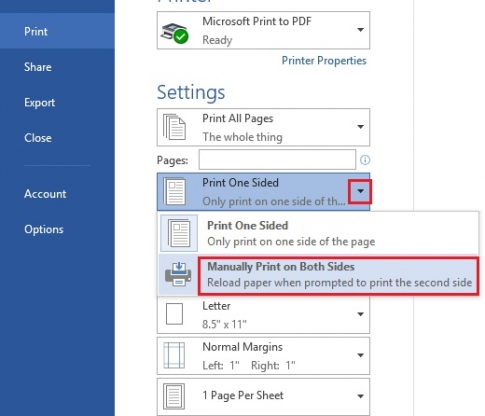Click the 1 Page Per Sheet icon
Image resolution: width=485 pixels, height=416 pixels.
(x=174, y=396)
